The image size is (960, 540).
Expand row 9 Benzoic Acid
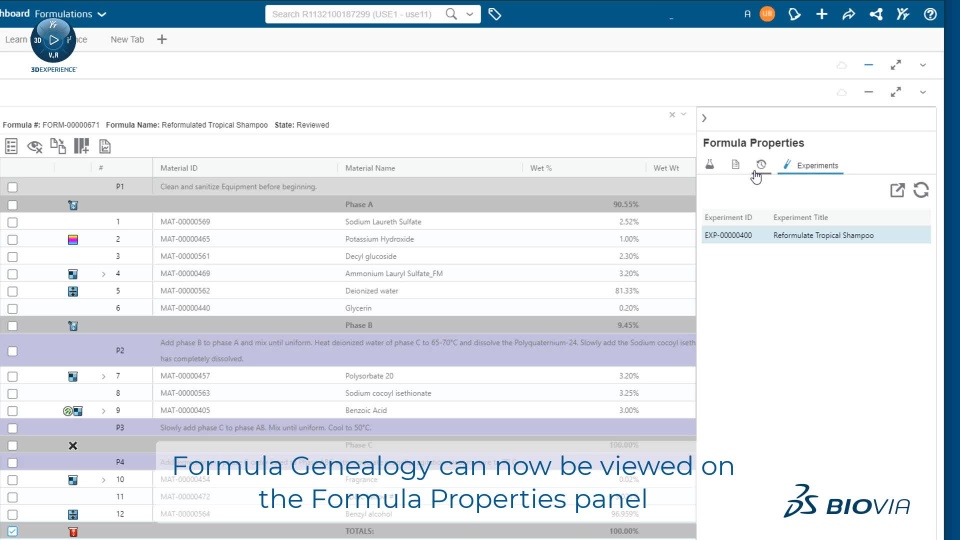click(x=103, y=411)
